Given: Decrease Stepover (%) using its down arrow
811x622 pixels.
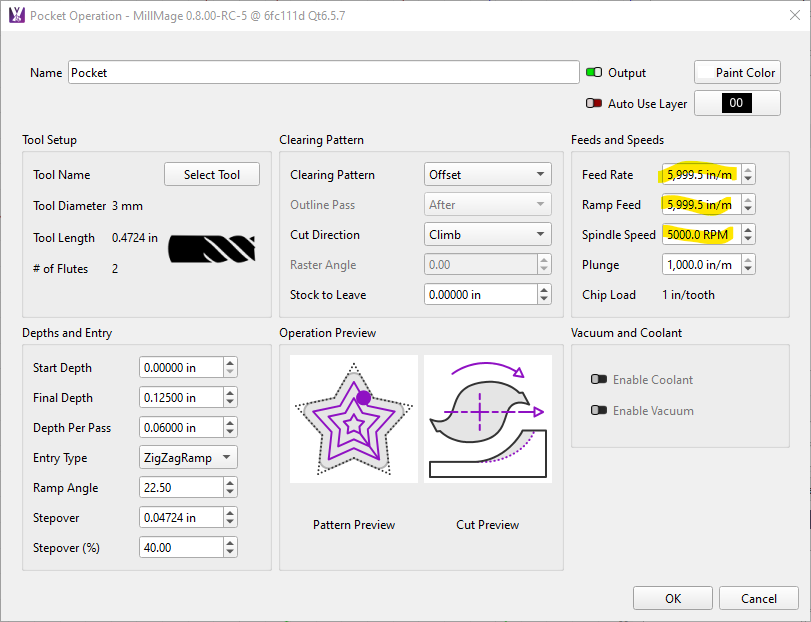Looking at the screenshot, I should [x=230, y=551].
